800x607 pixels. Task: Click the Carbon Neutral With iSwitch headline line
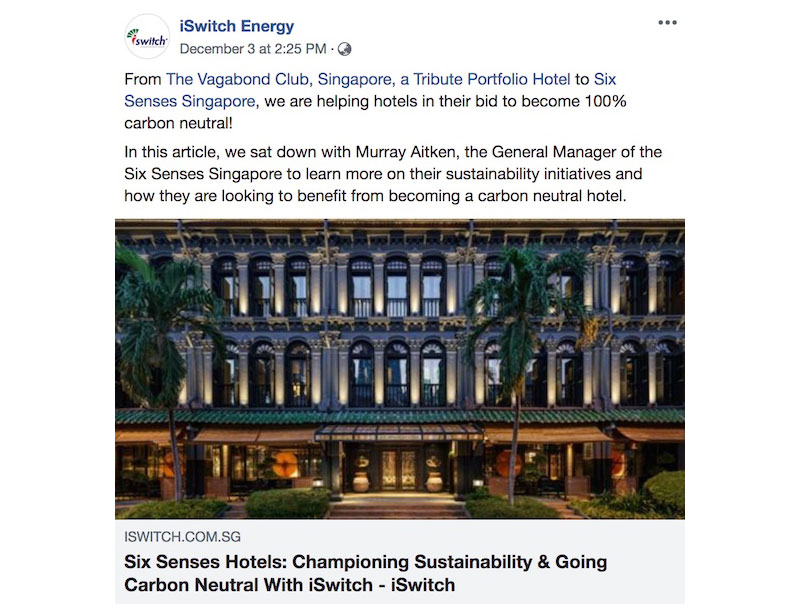tap(289, 585)
